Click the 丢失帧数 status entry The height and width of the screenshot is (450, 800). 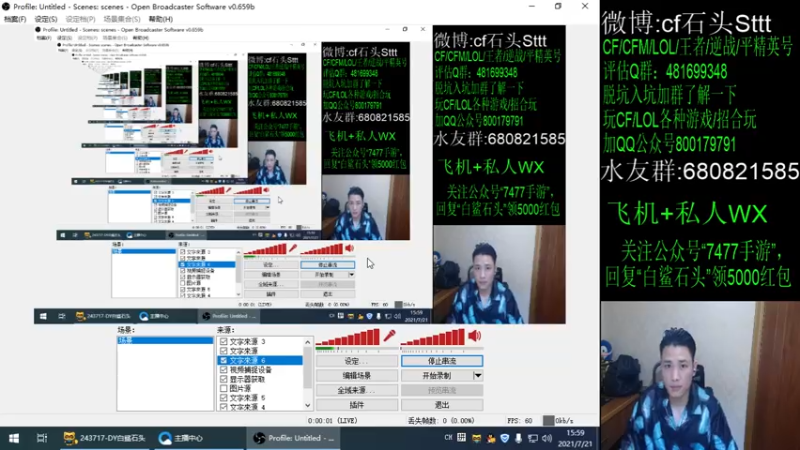(441, 421)
